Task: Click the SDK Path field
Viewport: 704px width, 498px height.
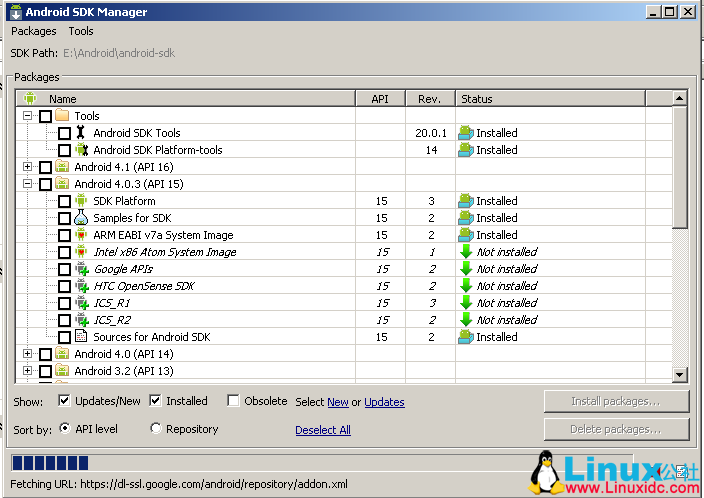Action: click(119, 53)
